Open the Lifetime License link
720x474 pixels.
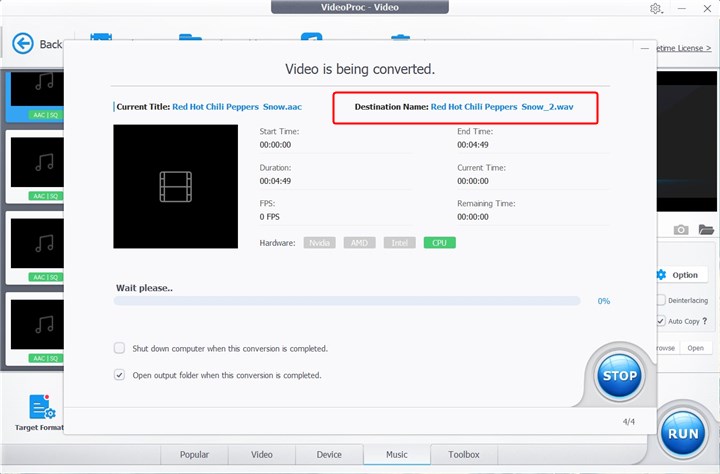tap(684, 48)
